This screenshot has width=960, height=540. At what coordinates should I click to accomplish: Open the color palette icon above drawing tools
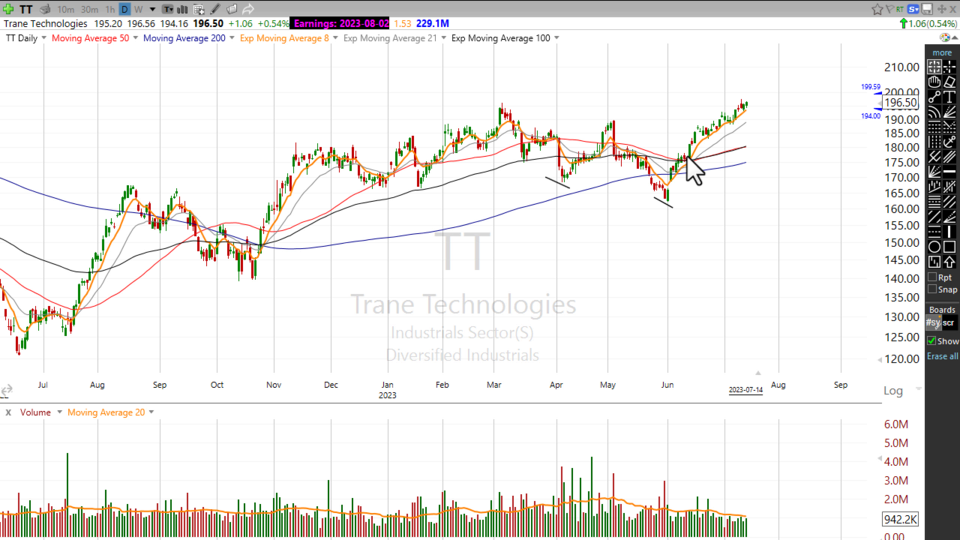click(x=944, y=38)
